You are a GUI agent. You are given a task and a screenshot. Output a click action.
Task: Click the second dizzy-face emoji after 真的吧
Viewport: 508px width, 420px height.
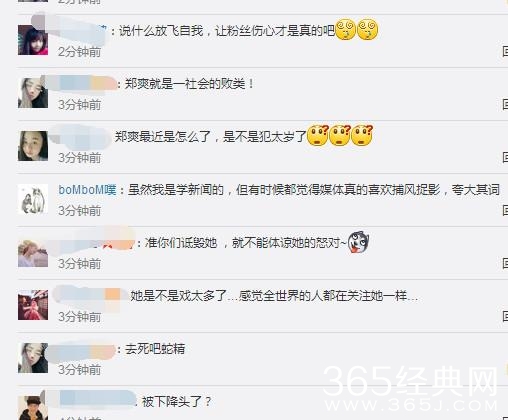pos(367,29)
